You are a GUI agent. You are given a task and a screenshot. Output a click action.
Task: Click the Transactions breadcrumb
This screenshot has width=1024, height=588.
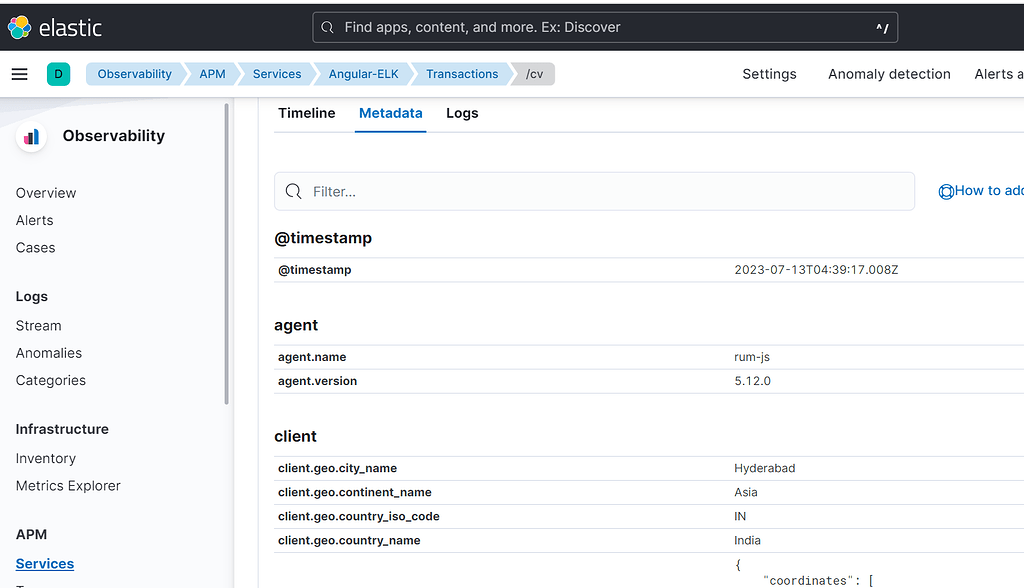461,73
